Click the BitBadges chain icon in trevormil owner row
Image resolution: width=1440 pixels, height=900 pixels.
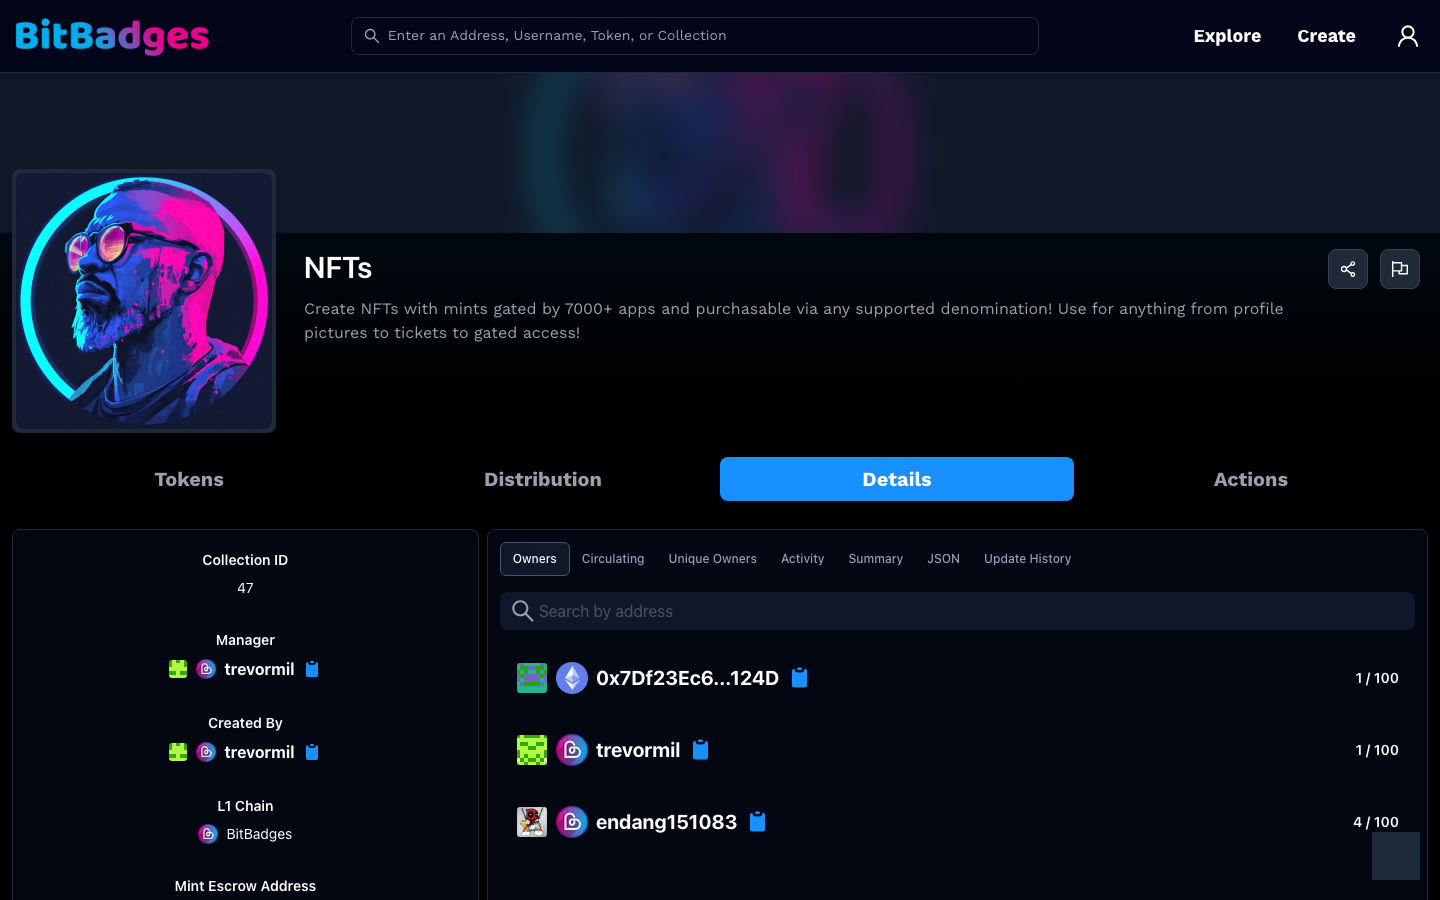[x=572, y=750]
